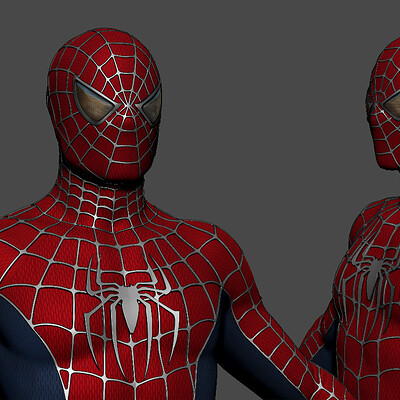Select the gray background above the front figure's head
The image size is (400, 400).
tap(107, 13)
